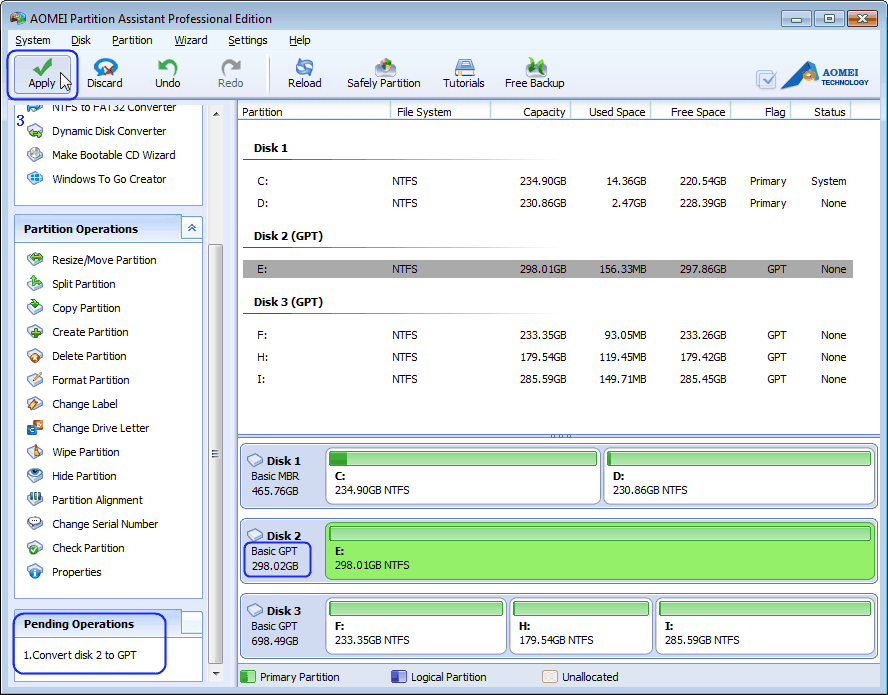Screen dimensions: 888x695
Task: Click the Discard button
Action: pos(105,70)
